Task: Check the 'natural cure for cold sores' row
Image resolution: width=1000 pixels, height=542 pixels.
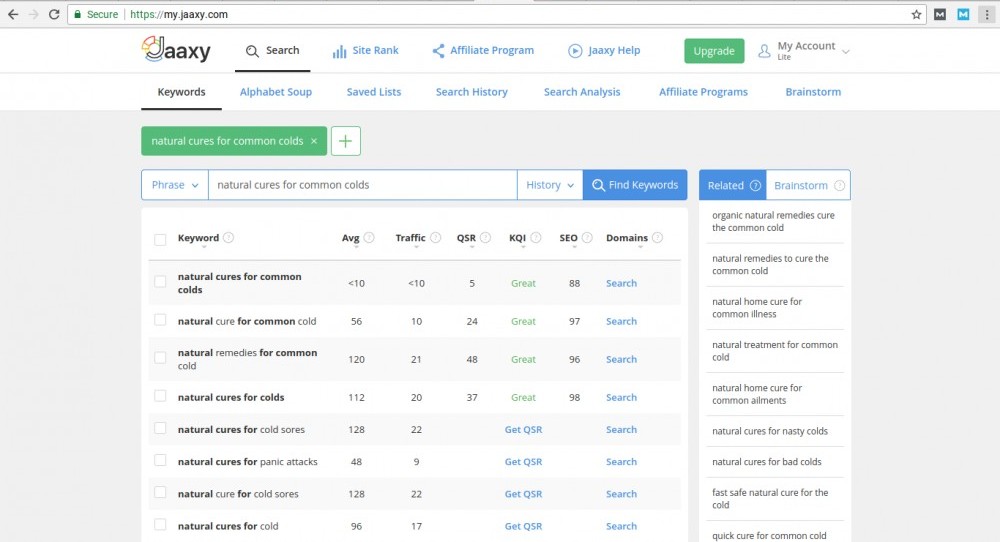Action: point(160,492)
